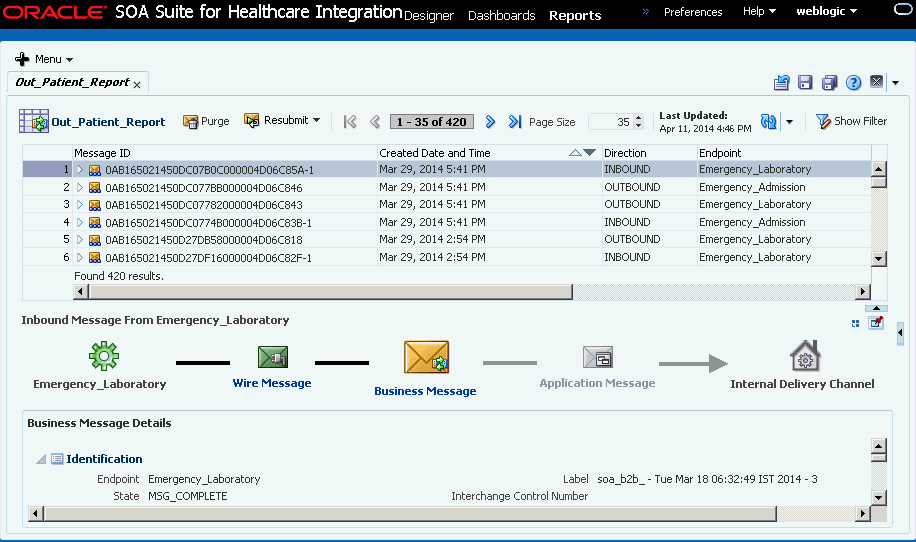Click the table horizontal scrollbar left arrow

pos(80,291)
